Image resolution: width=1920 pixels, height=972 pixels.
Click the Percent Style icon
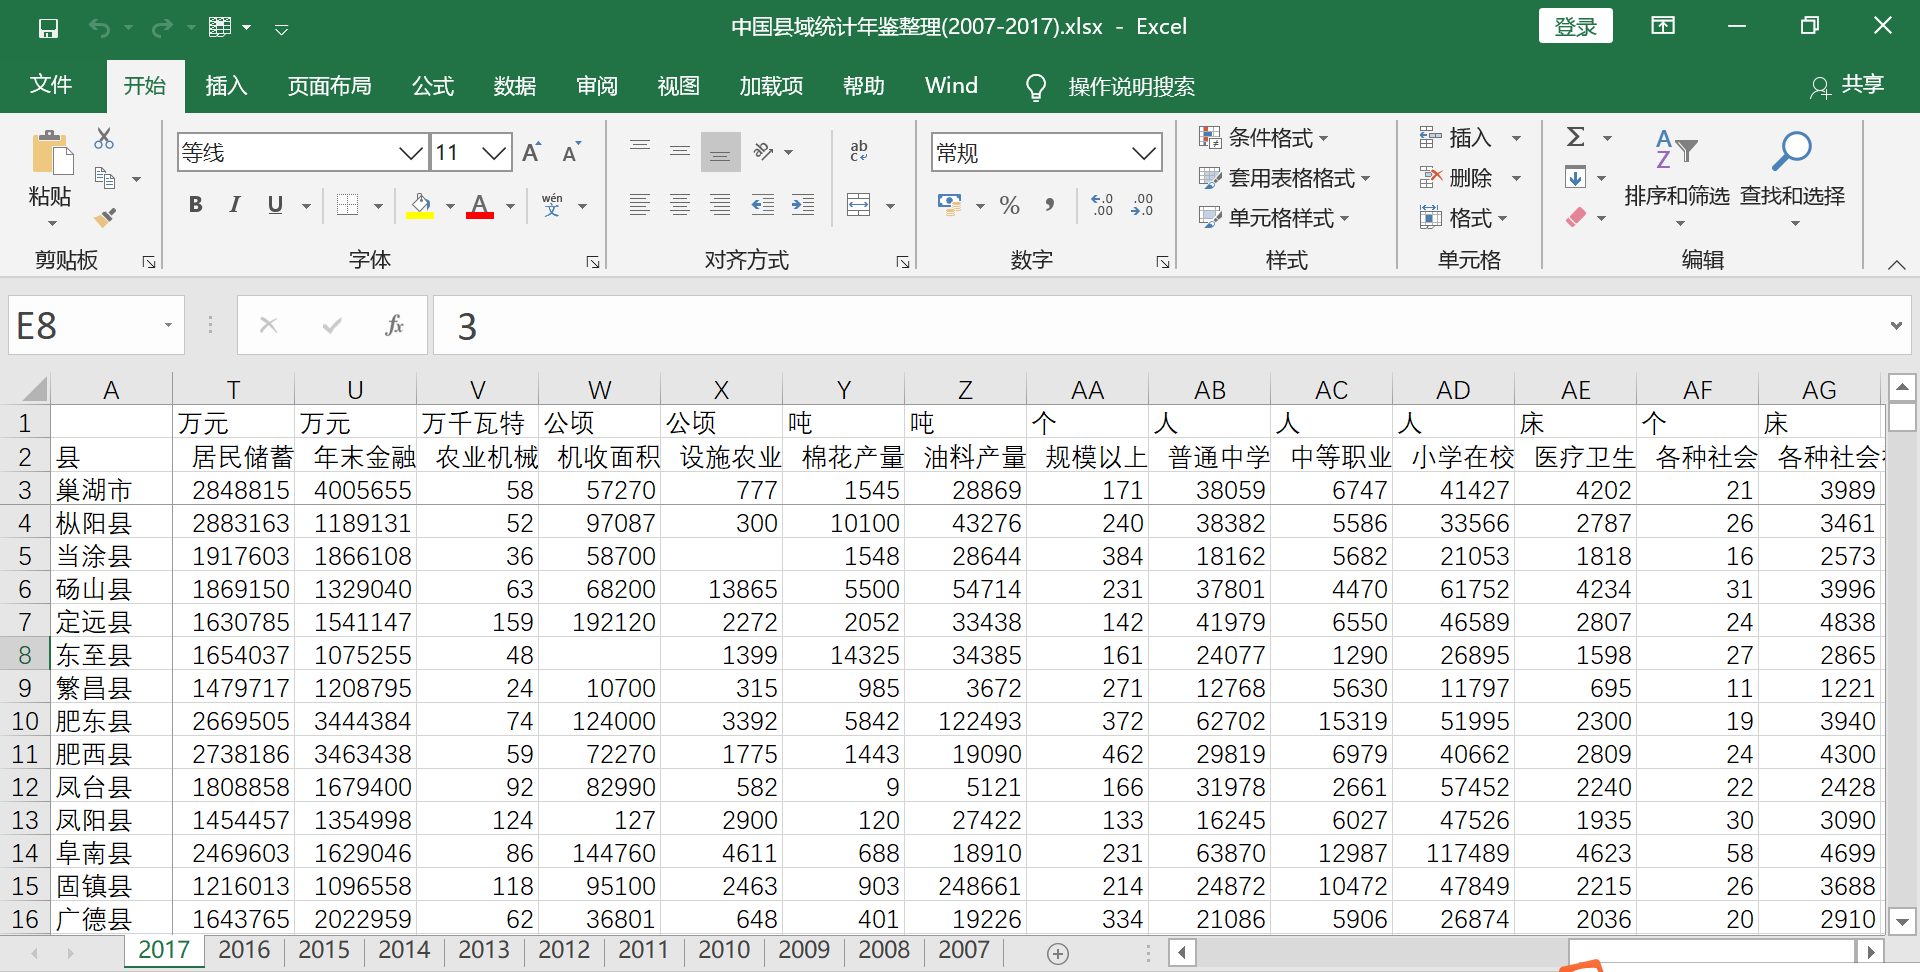point(1010,206)
